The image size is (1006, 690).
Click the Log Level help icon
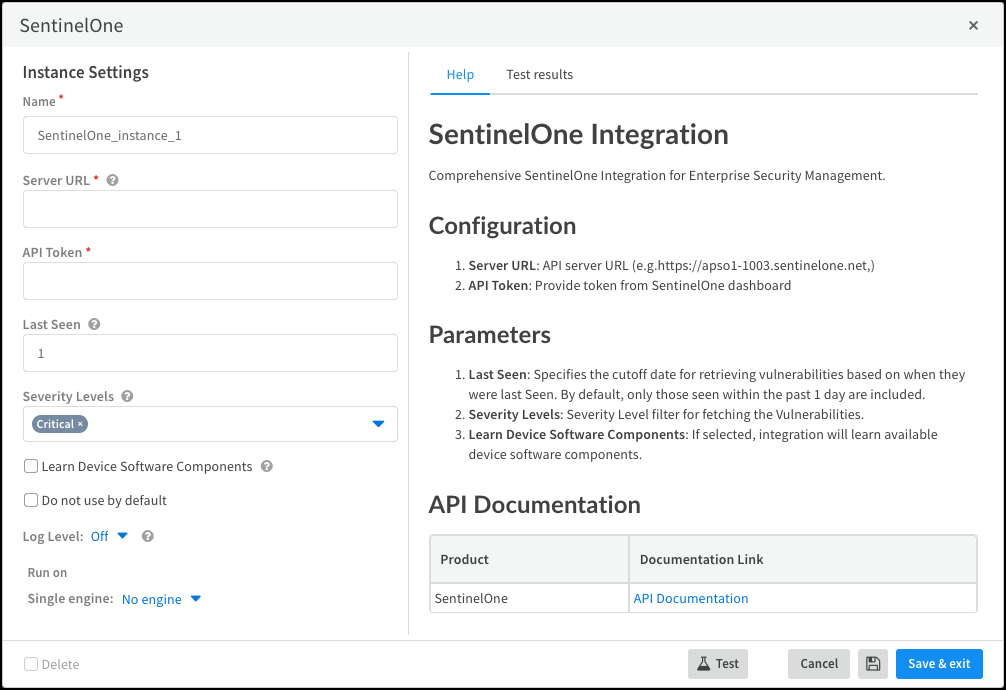point(148,537)
